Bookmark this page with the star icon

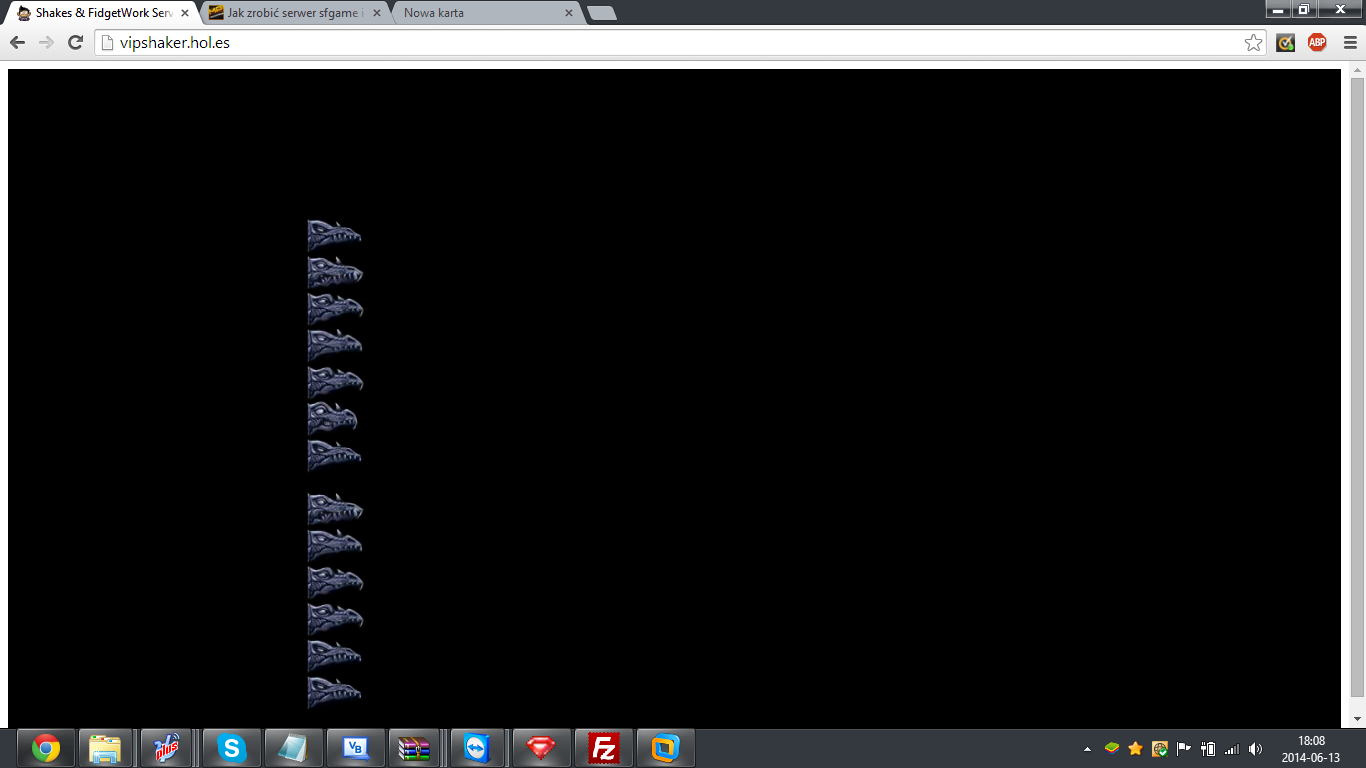pos(1253,43)
